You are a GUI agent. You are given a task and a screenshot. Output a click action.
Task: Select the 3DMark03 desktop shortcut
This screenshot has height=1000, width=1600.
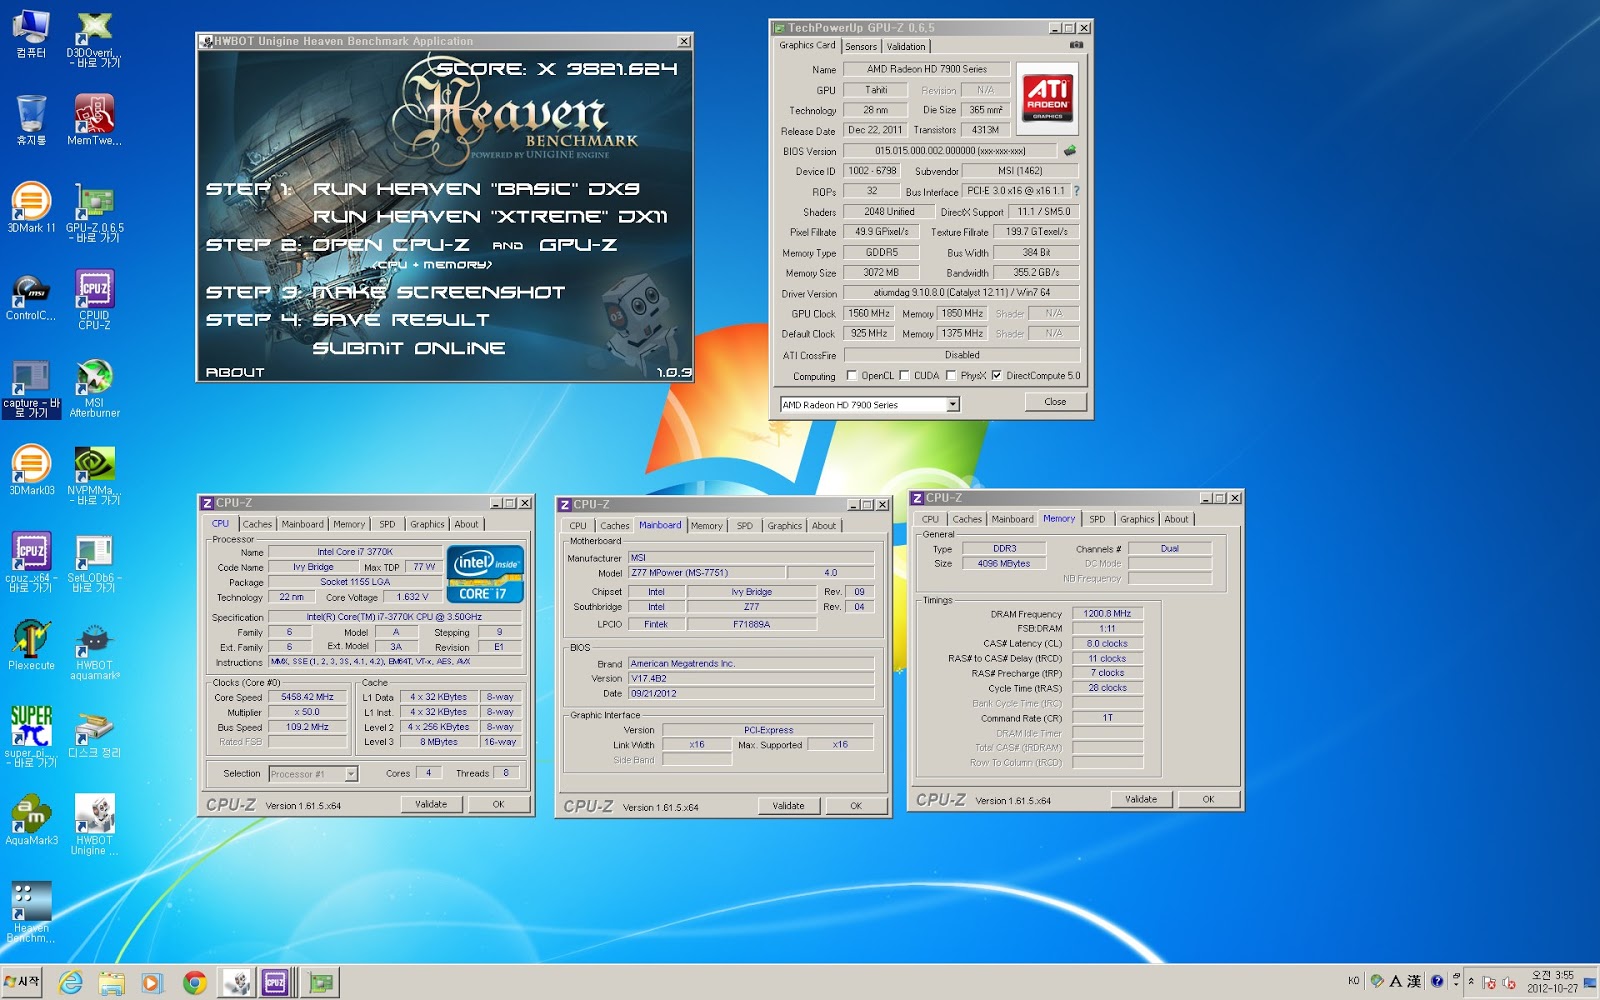31,471
